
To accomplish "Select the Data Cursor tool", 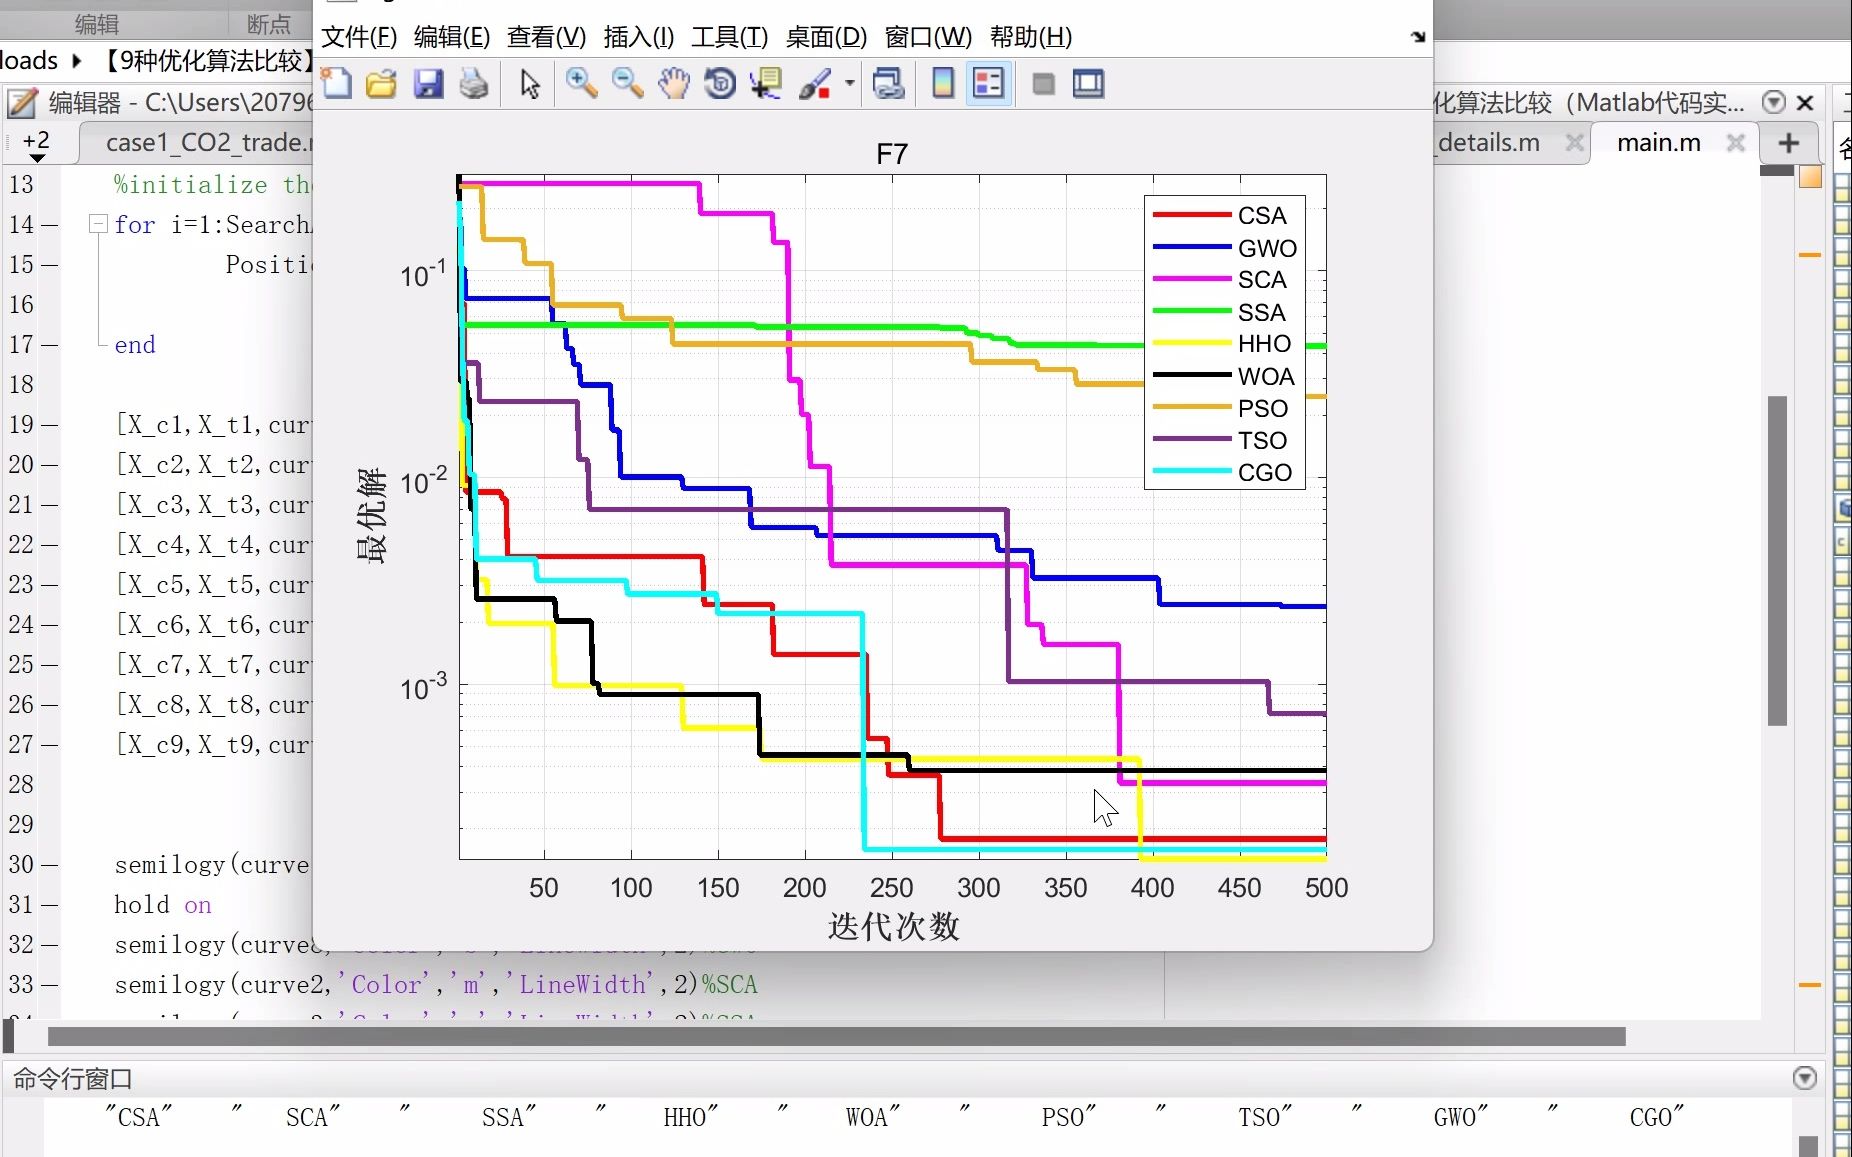I will coord(766,83).
